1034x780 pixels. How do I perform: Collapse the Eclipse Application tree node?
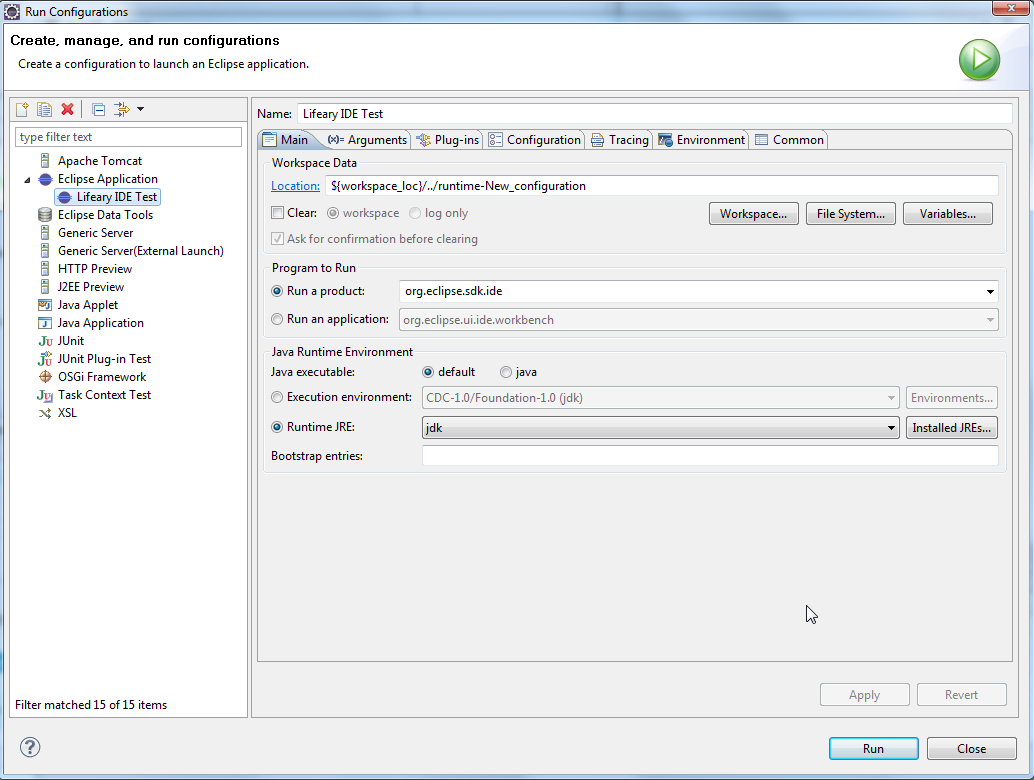[28, 180]
